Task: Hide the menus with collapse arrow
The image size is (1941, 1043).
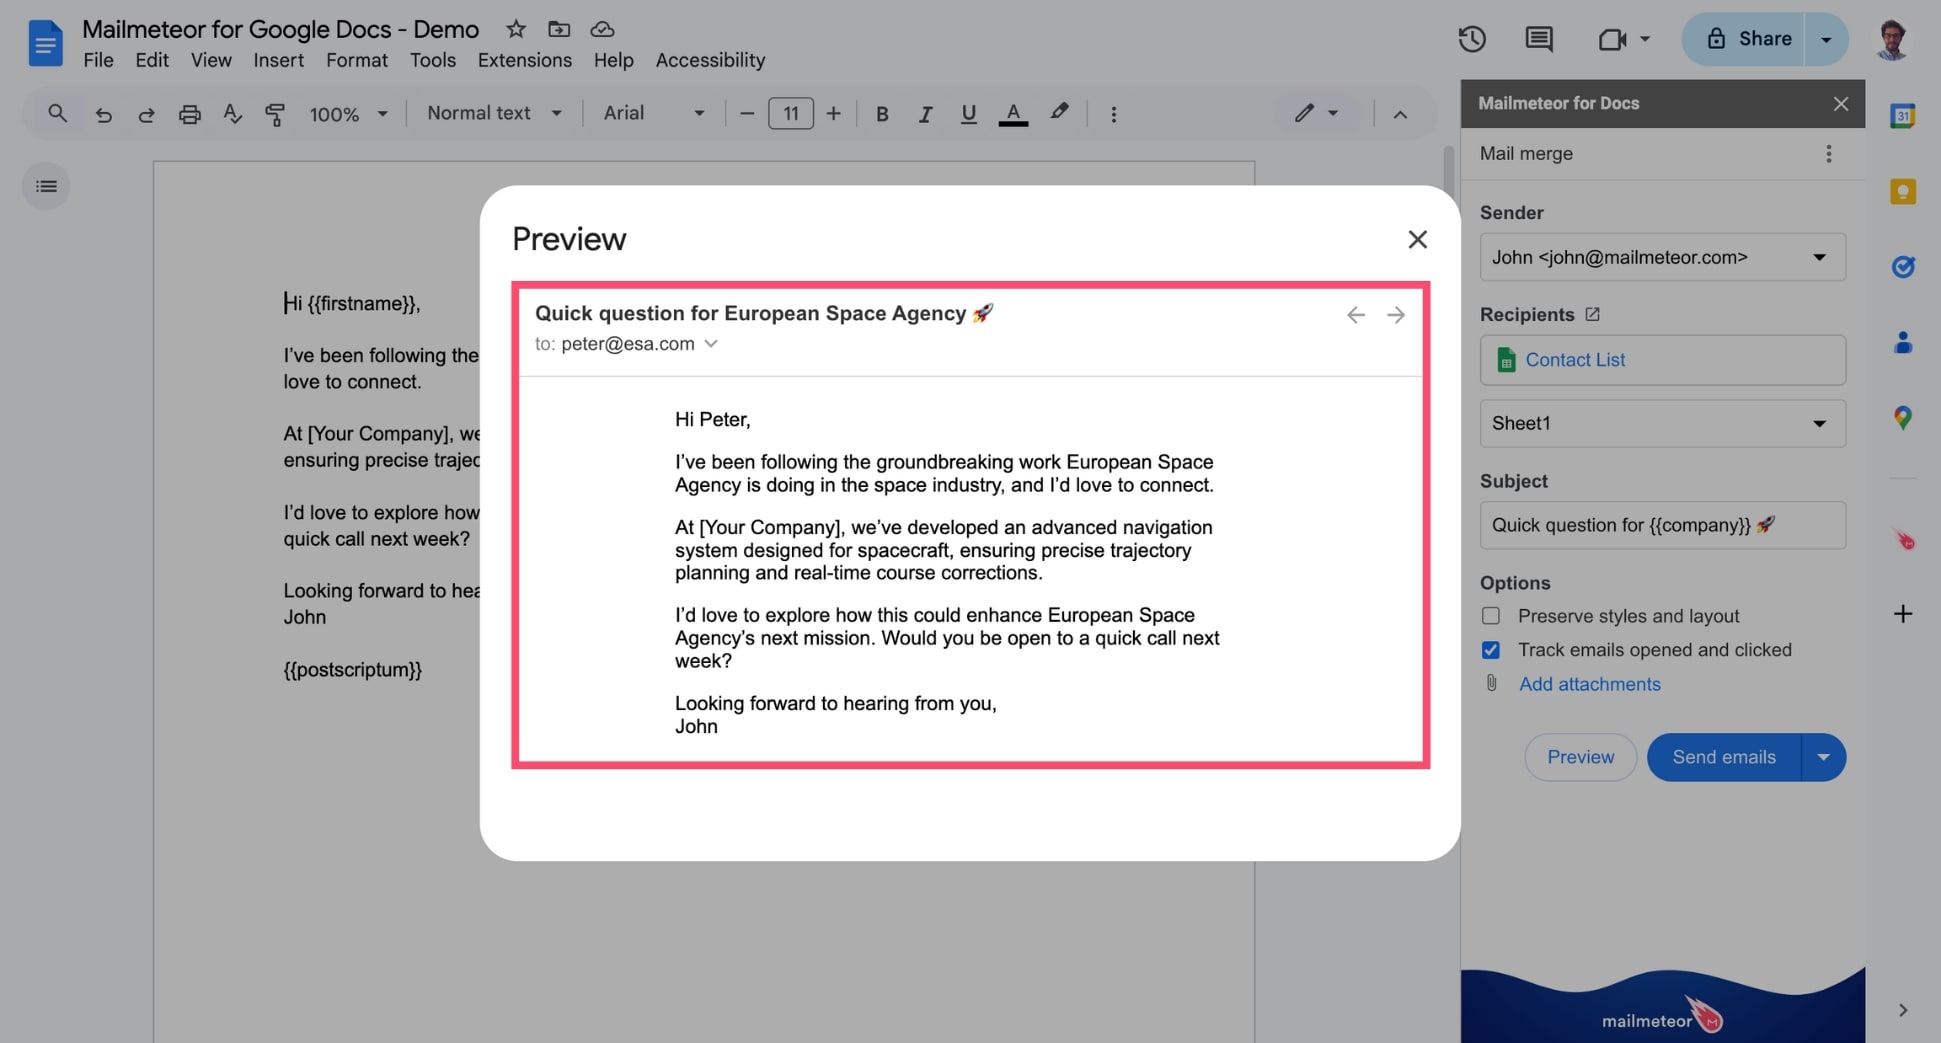Action: click(x=1400, y=115)
